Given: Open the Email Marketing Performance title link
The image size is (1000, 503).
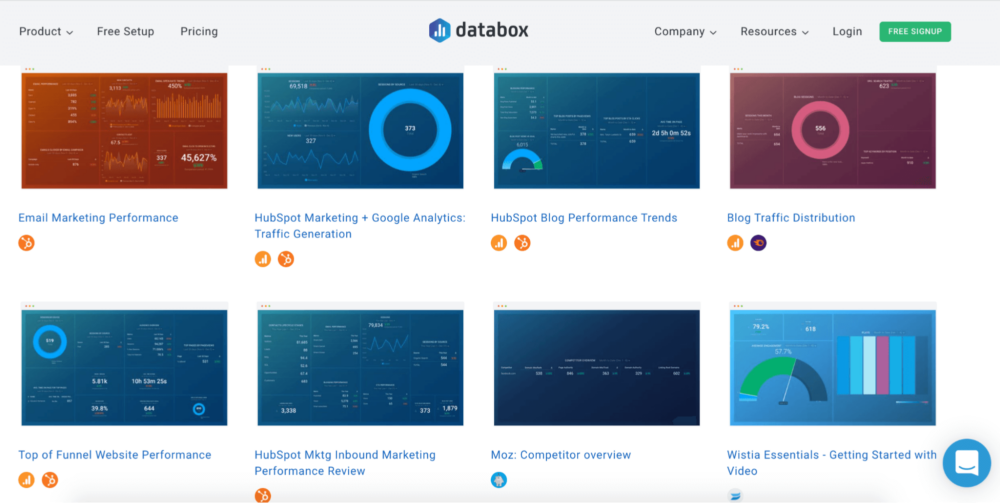Looking at the screenshot, I should tap(98, 218).
